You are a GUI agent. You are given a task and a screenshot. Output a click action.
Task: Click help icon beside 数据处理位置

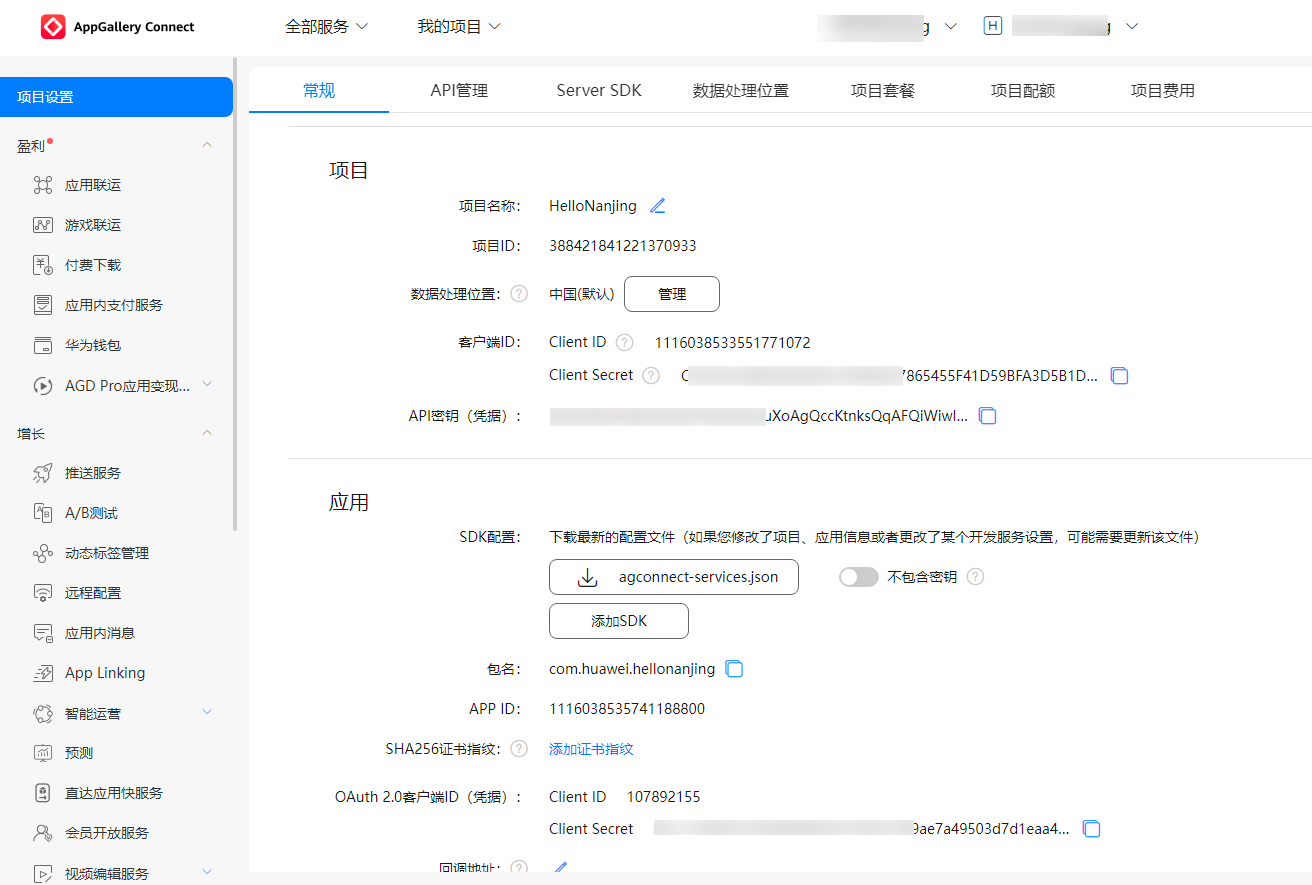pos(519,294)
